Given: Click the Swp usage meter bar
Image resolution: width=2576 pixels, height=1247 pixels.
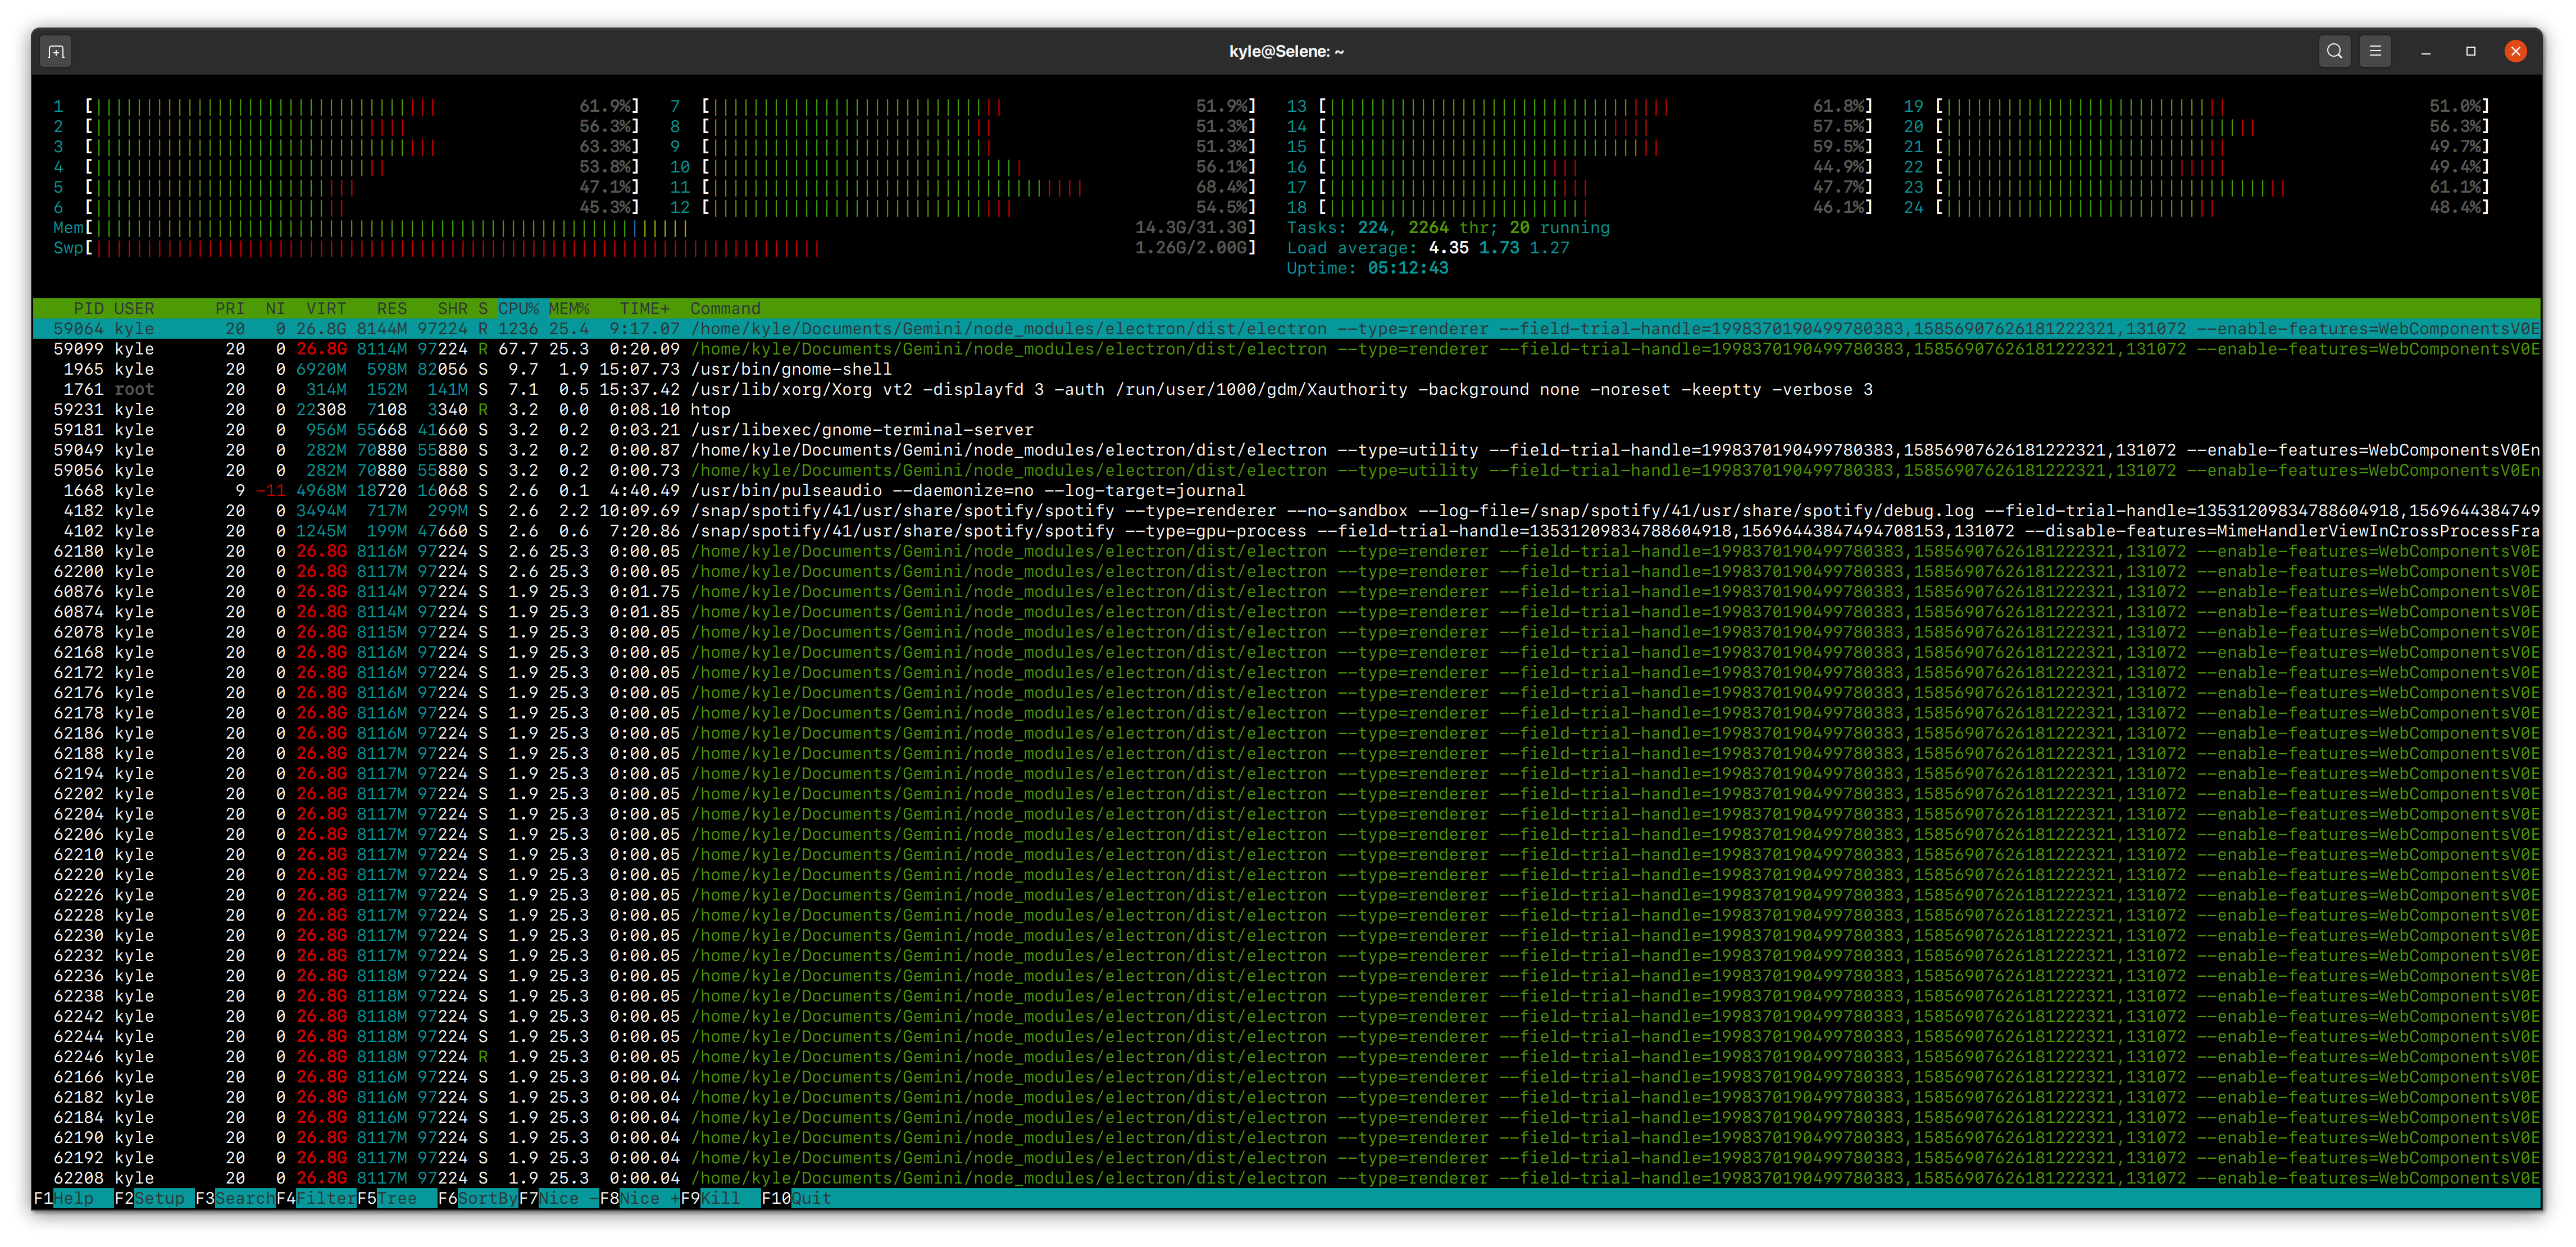Looking at the screenshot, I should click(x=655, y=248).
